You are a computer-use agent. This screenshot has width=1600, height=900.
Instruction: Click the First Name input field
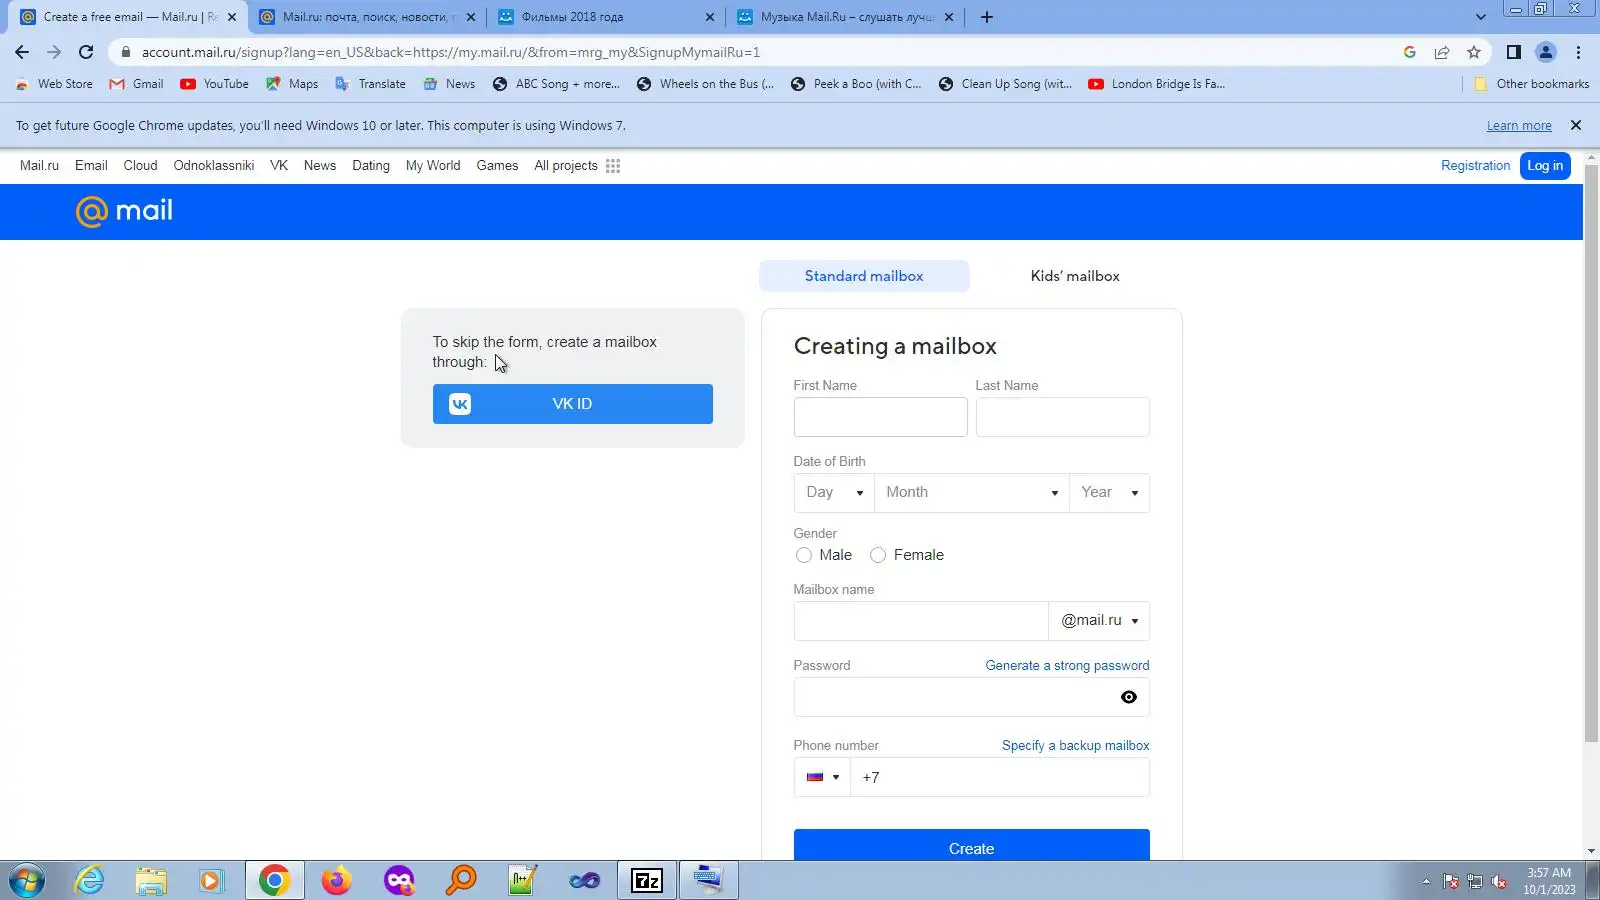coord(881,417)
